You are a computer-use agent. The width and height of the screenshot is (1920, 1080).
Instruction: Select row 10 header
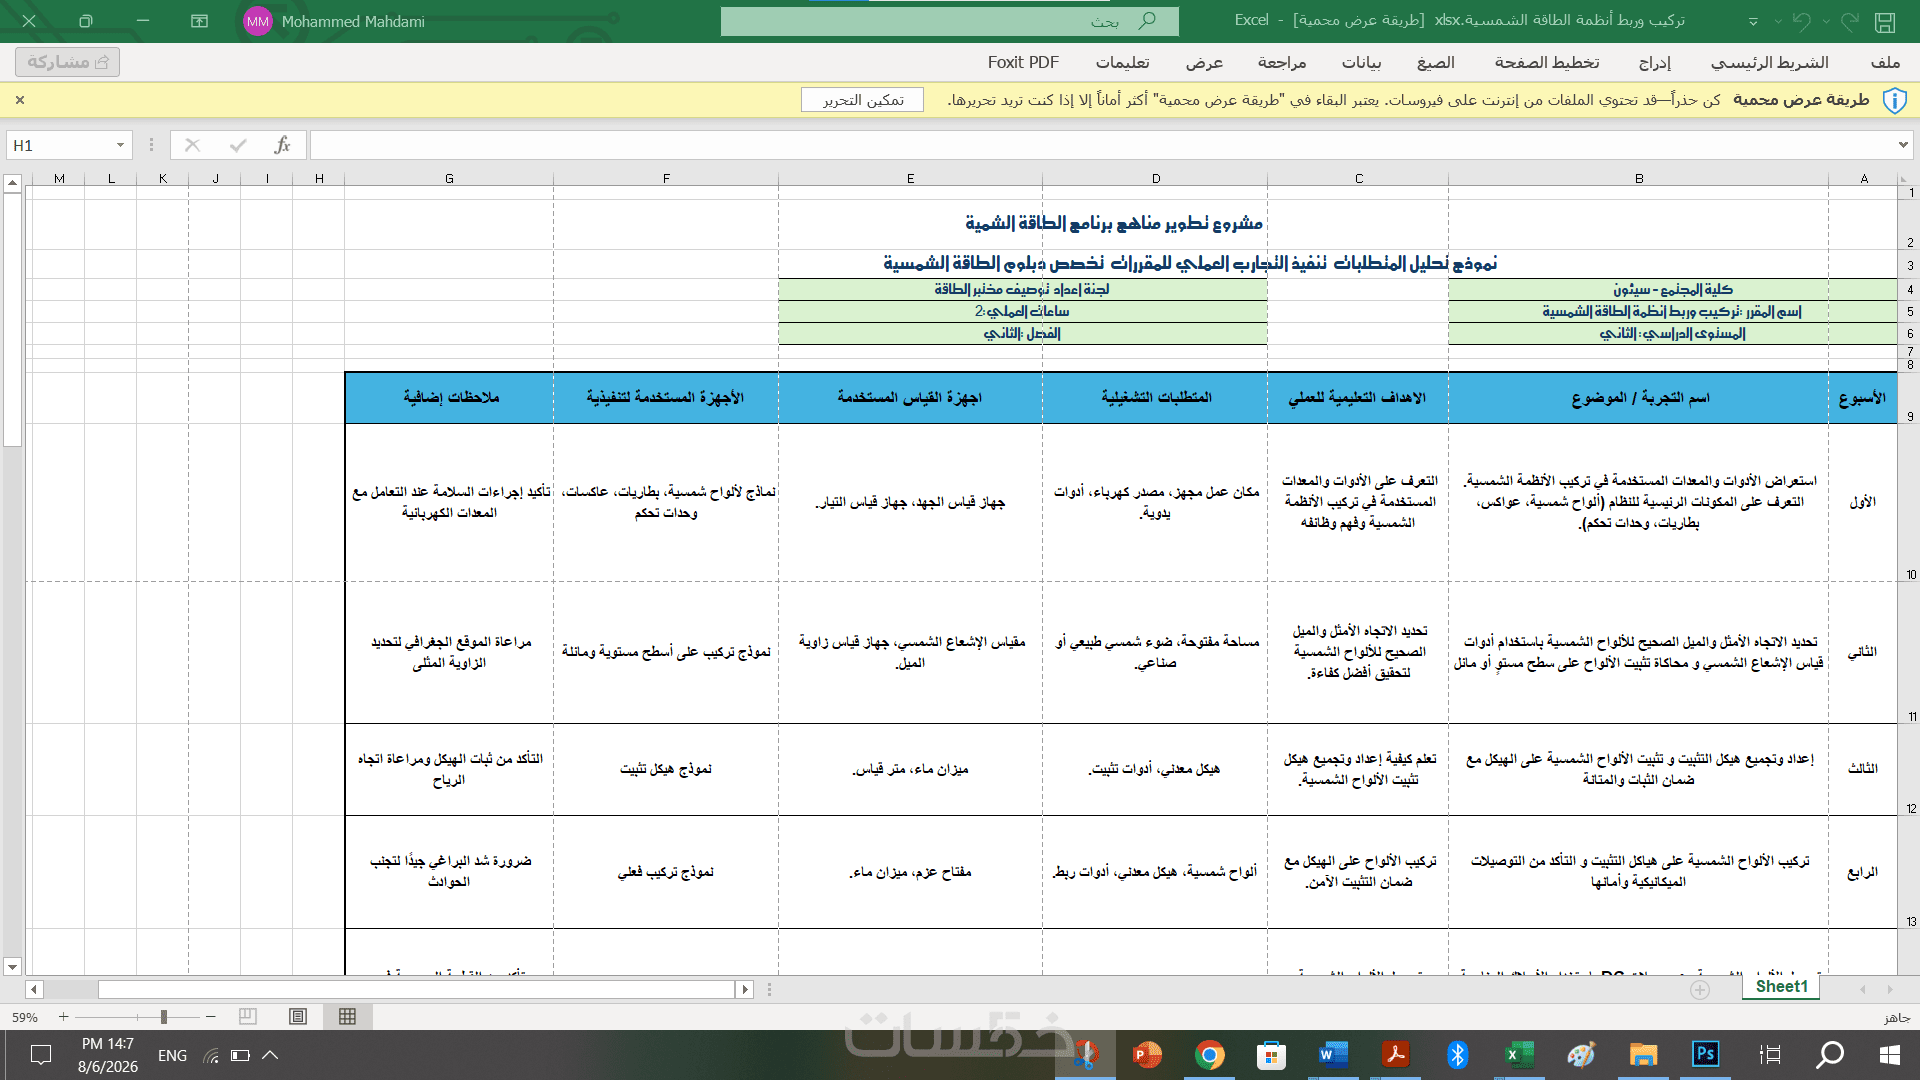click(1908, 503)
